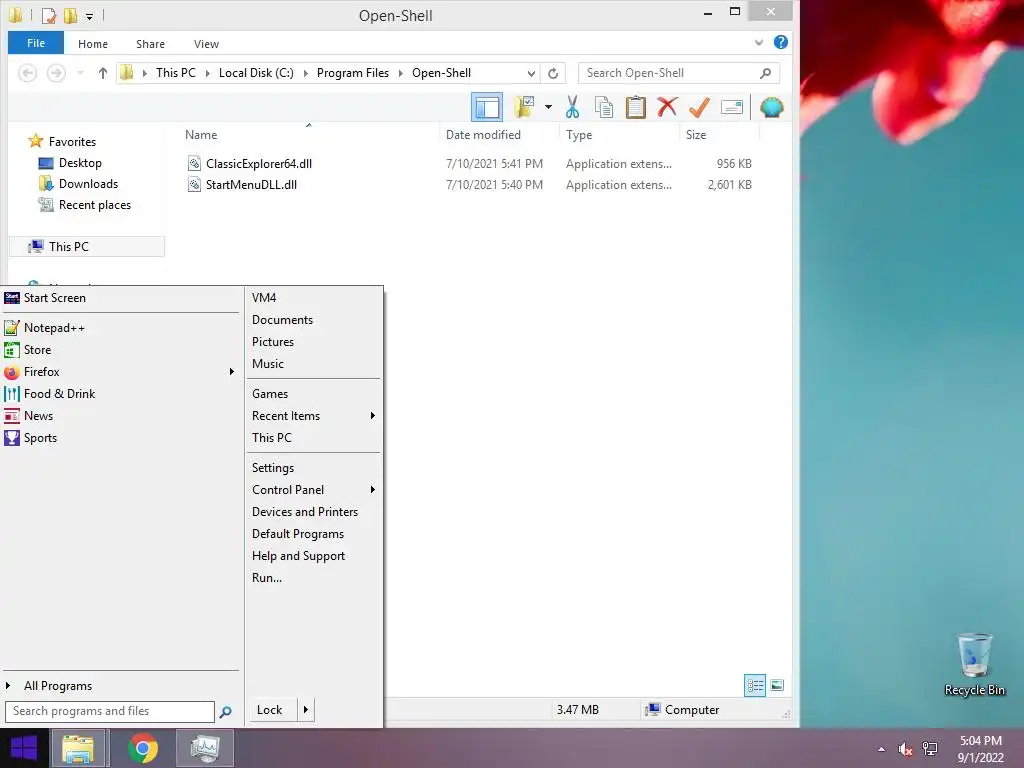Expand breadcrumb arrow after Program Files

pyautogui.click(x=401, y=73)
